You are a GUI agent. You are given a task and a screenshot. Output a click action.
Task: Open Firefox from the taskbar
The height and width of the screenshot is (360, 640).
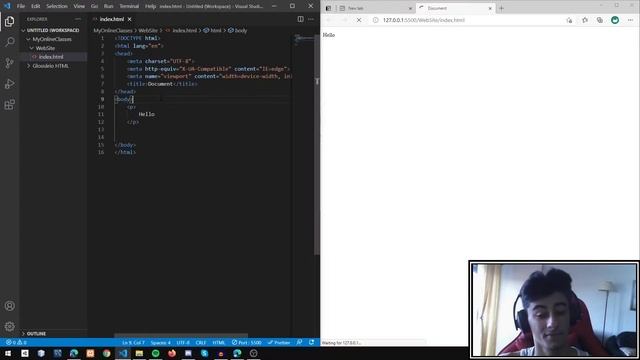pos(172,353)
